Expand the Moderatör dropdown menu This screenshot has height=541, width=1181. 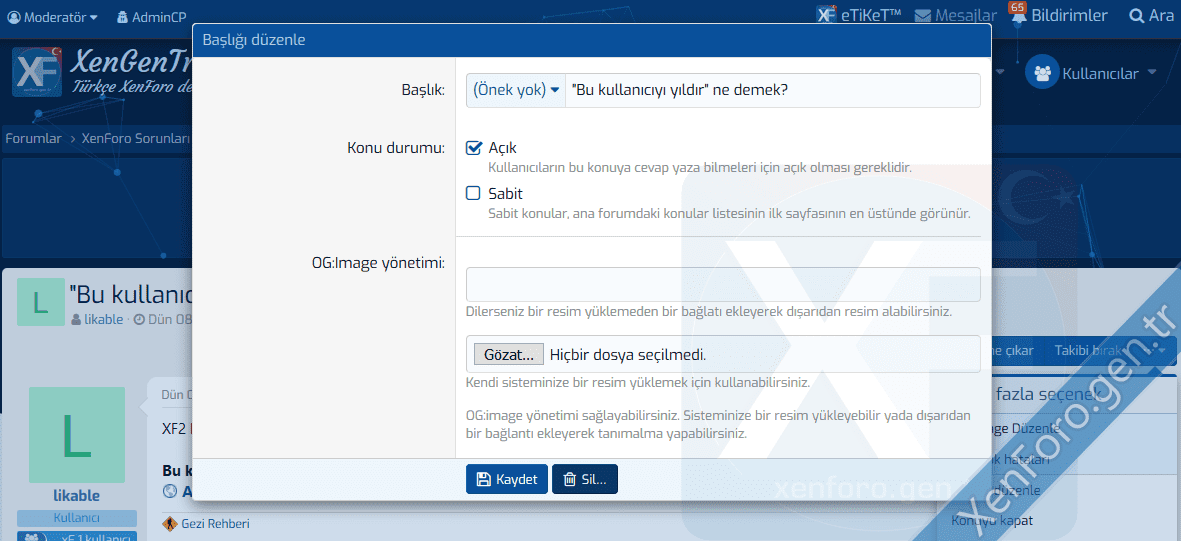point(53,17)
